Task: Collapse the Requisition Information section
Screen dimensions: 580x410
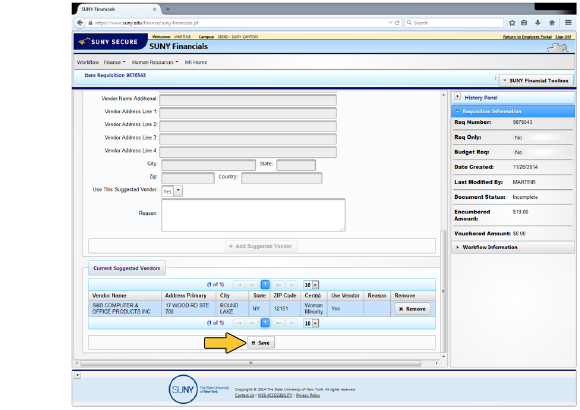Action: click(x=458, y=111)
